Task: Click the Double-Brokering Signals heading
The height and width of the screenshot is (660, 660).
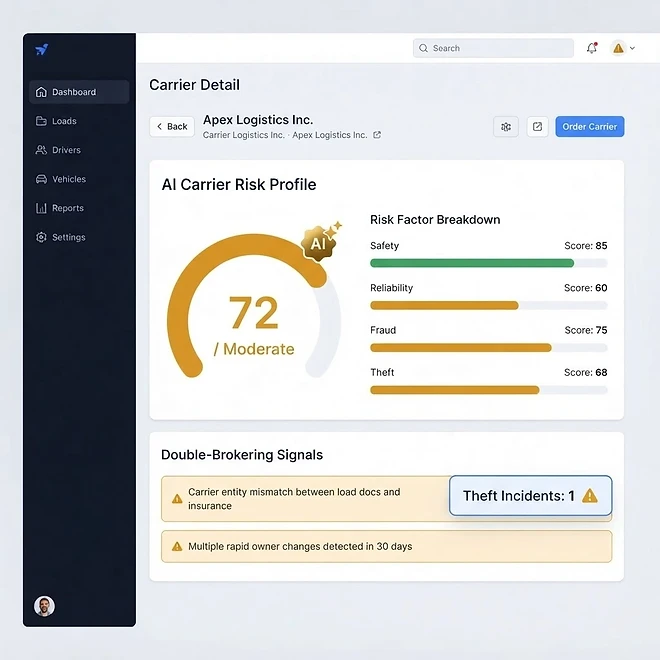Action: click(242, 455)
